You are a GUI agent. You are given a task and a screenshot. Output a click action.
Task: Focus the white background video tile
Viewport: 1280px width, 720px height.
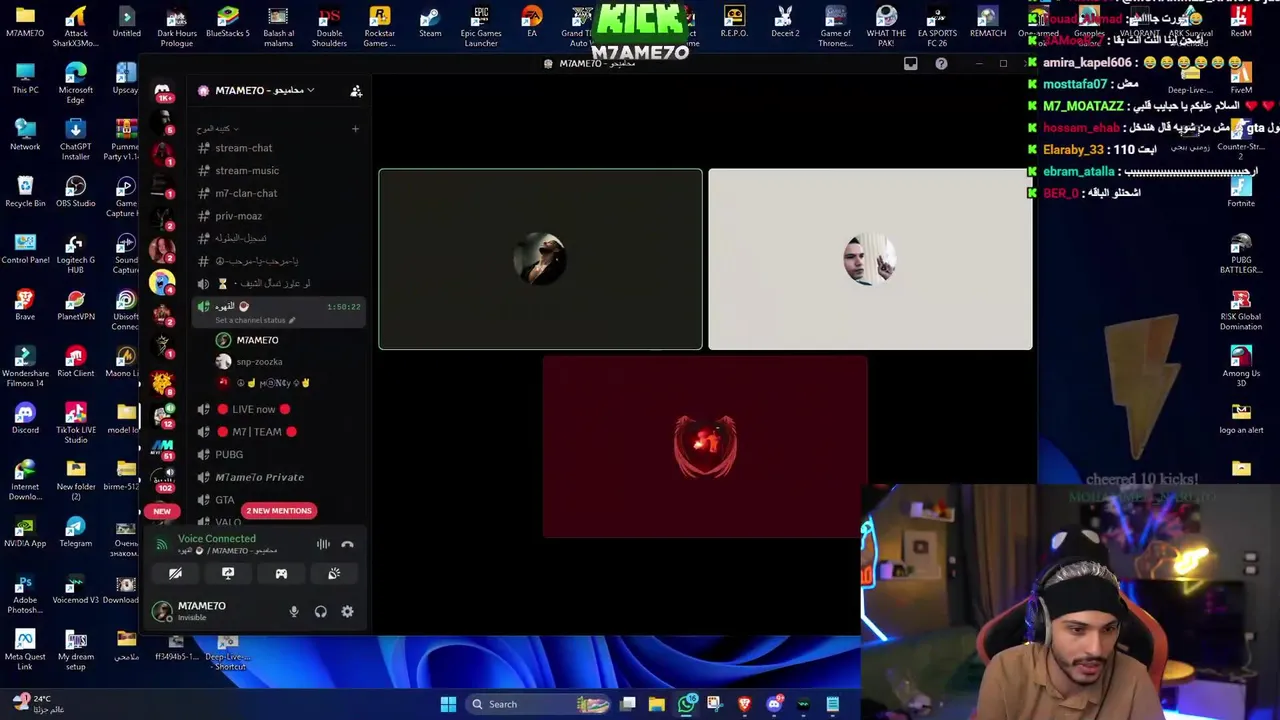870,259
